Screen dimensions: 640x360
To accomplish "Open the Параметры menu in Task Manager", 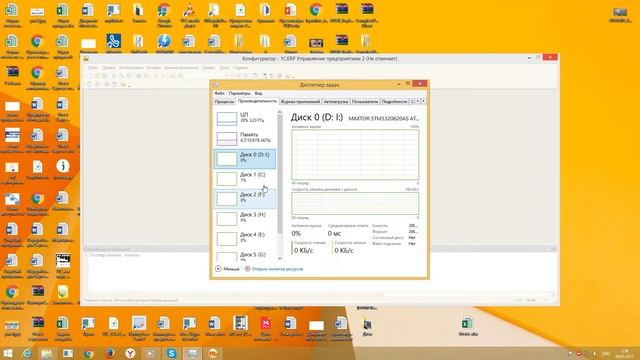I will click(x=239, y=93).
